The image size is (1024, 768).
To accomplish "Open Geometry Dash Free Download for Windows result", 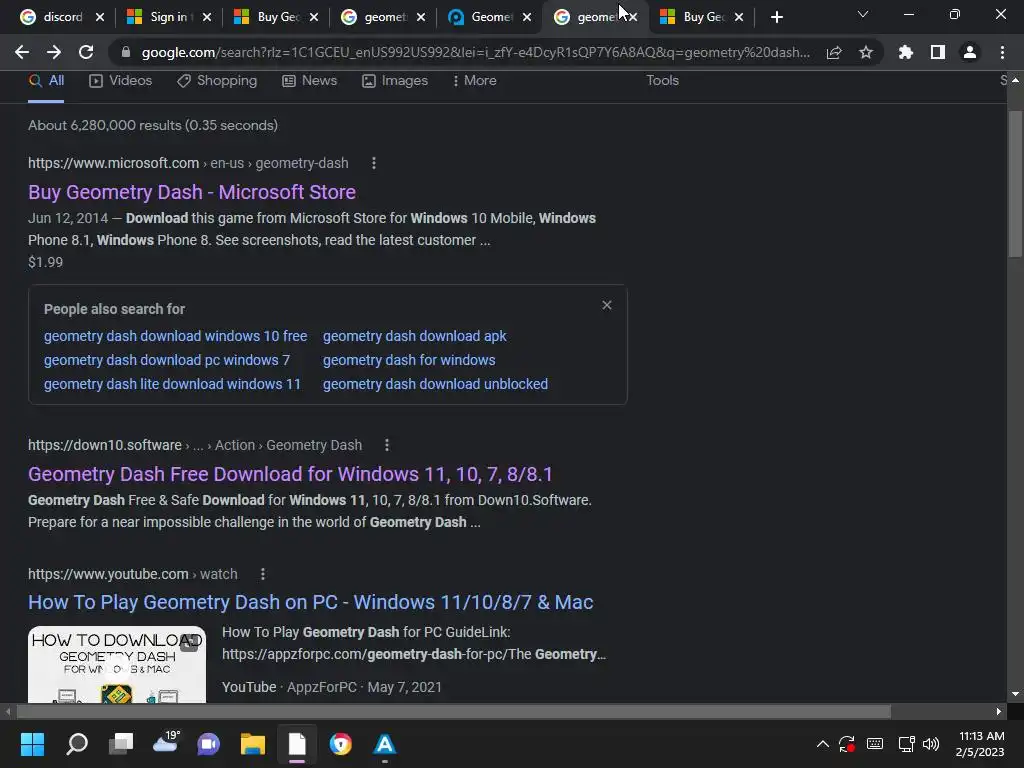I will 290,474.
